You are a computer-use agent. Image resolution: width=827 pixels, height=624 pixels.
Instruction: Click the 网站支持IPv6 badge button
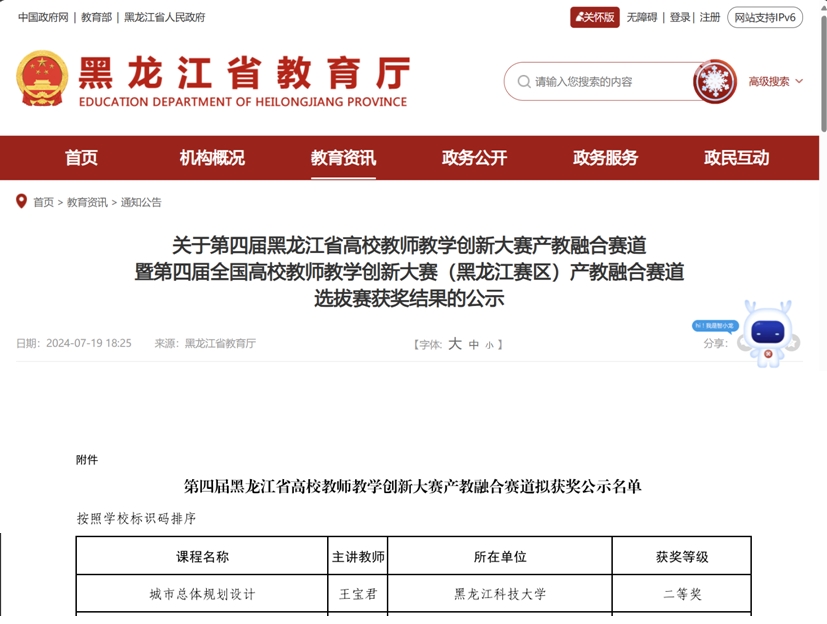click(765, 17)
